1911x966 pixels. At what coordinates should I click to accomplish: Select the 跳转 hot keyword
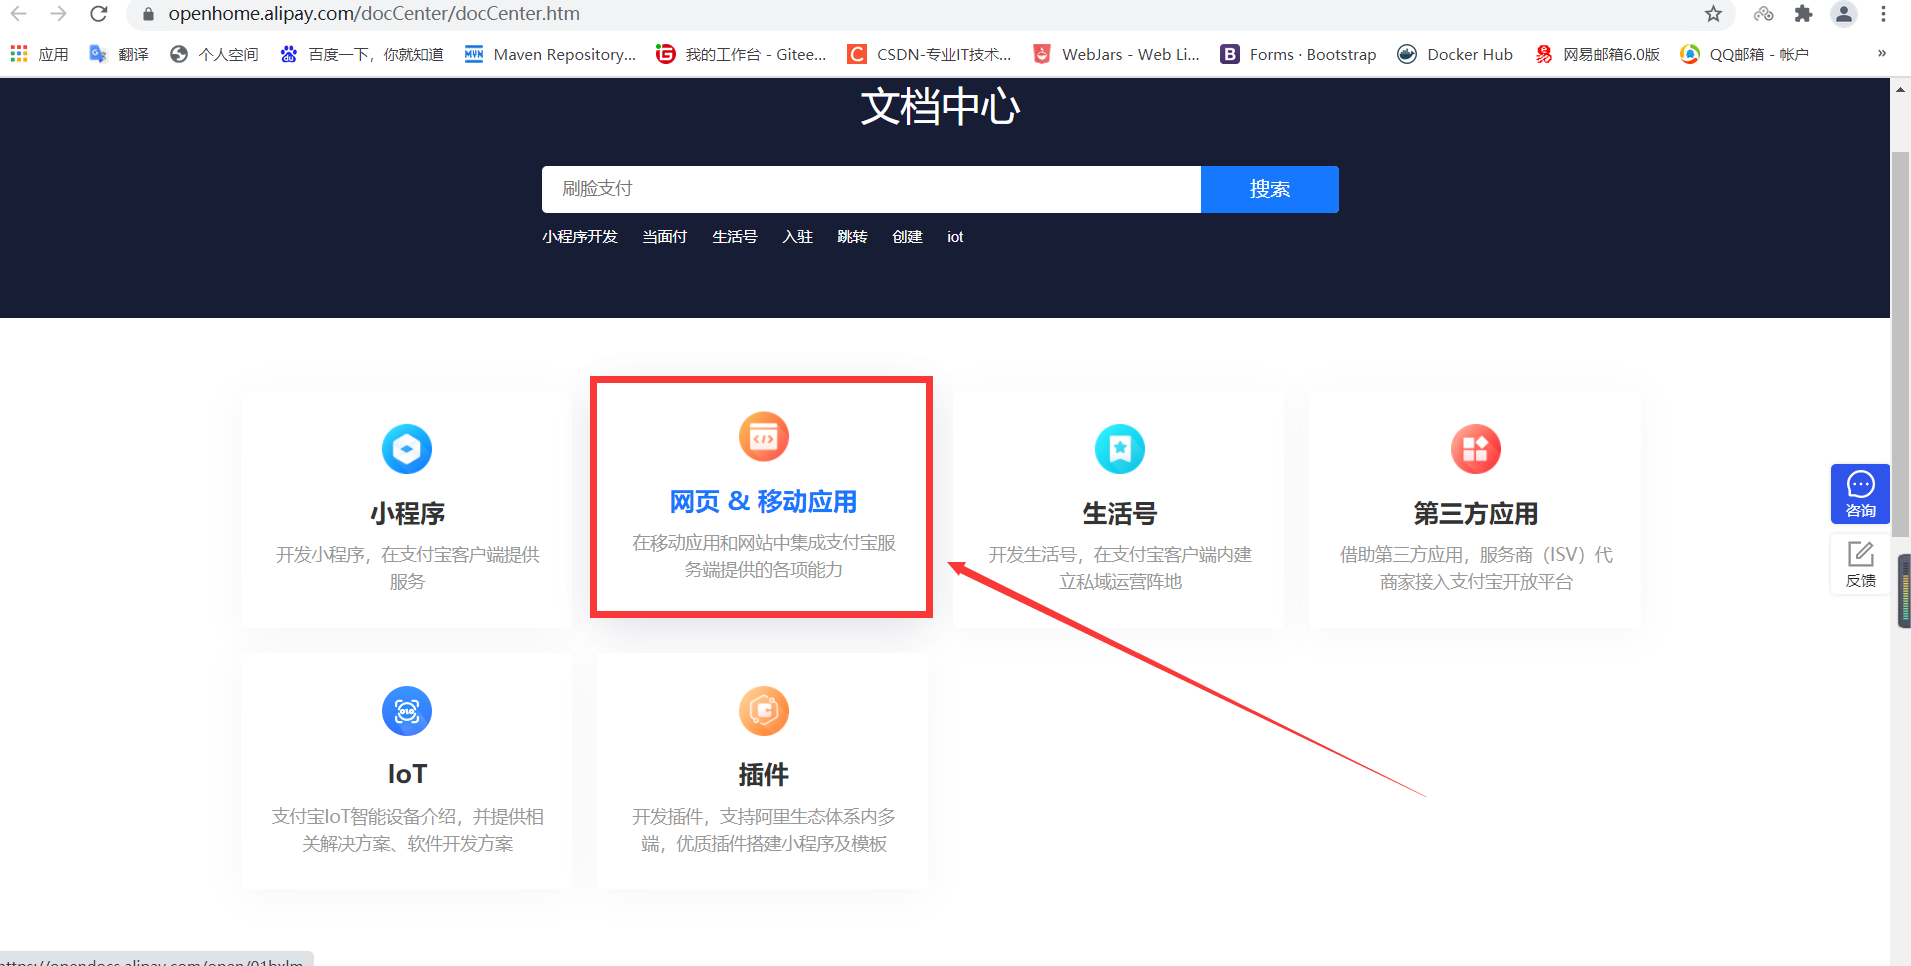pos(853,237)
